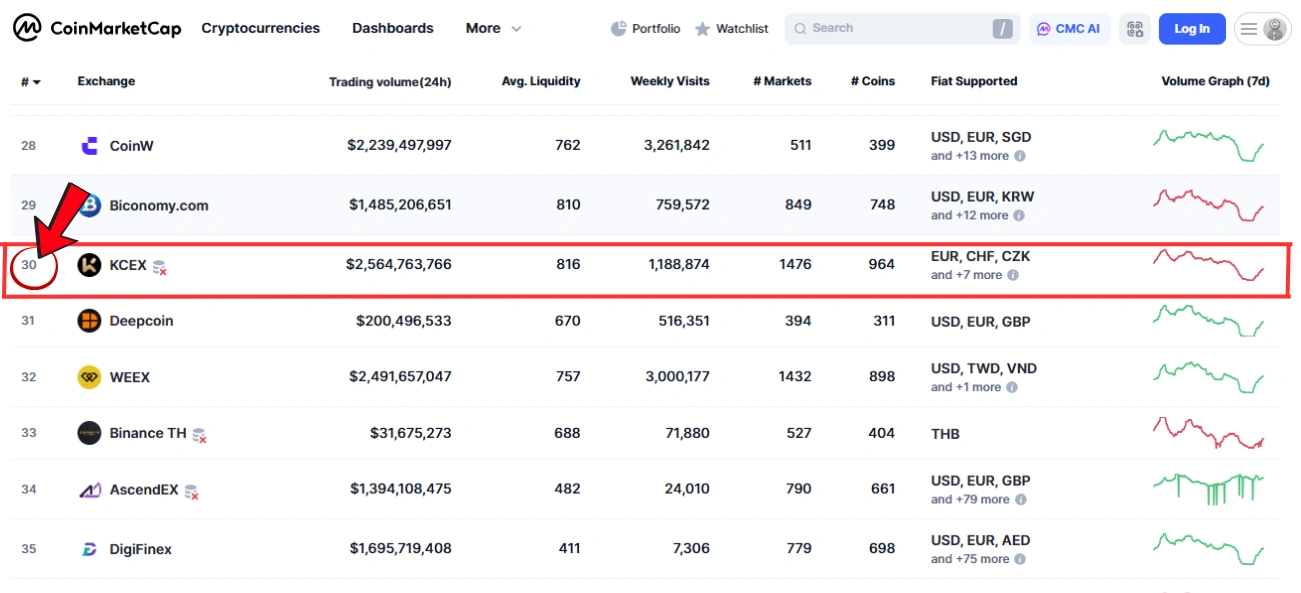Sort by Weekly Visits column
1301x593 pixels.
(x=670, y=81)
